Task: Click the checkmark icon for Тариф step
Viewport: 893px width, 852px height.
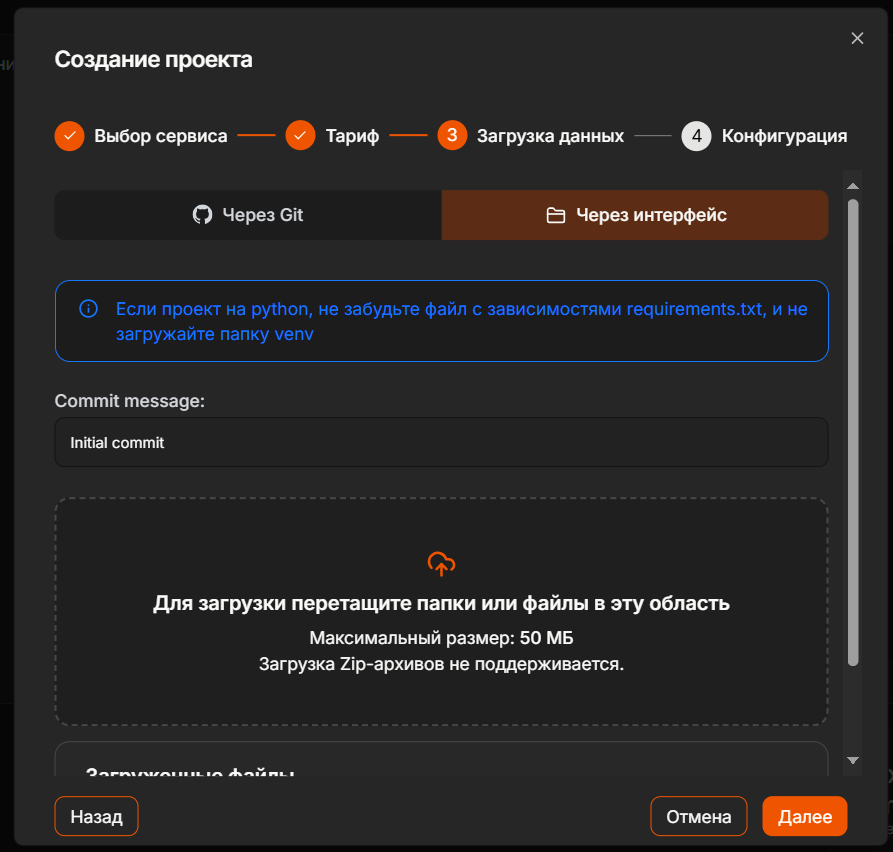Action: pos(300,135)
